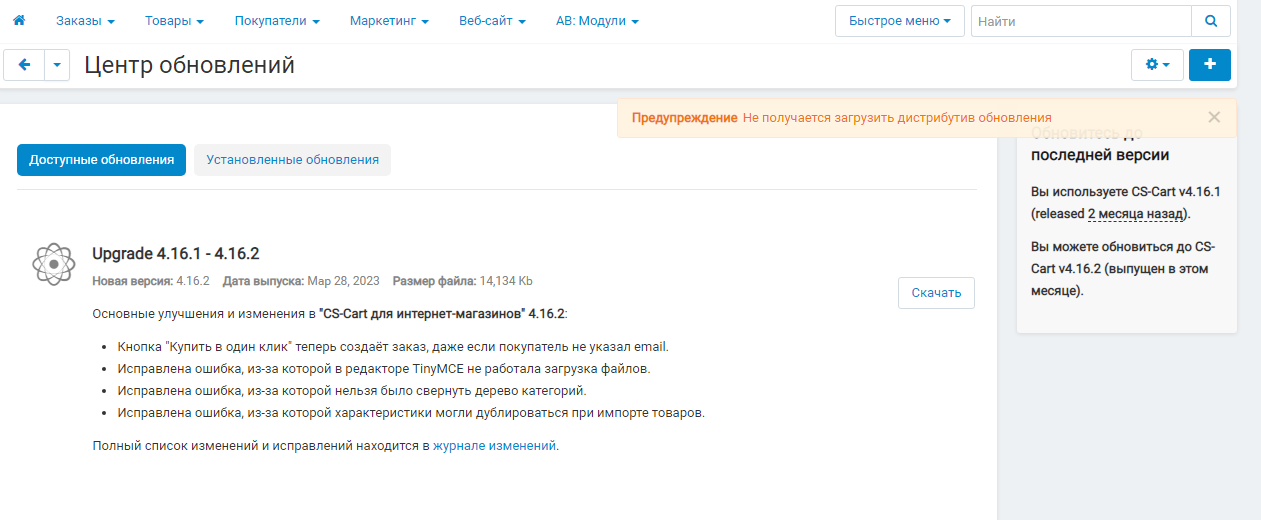Go back using the left arrow button
Screen dimensions: 1261x520
point(24,65)
